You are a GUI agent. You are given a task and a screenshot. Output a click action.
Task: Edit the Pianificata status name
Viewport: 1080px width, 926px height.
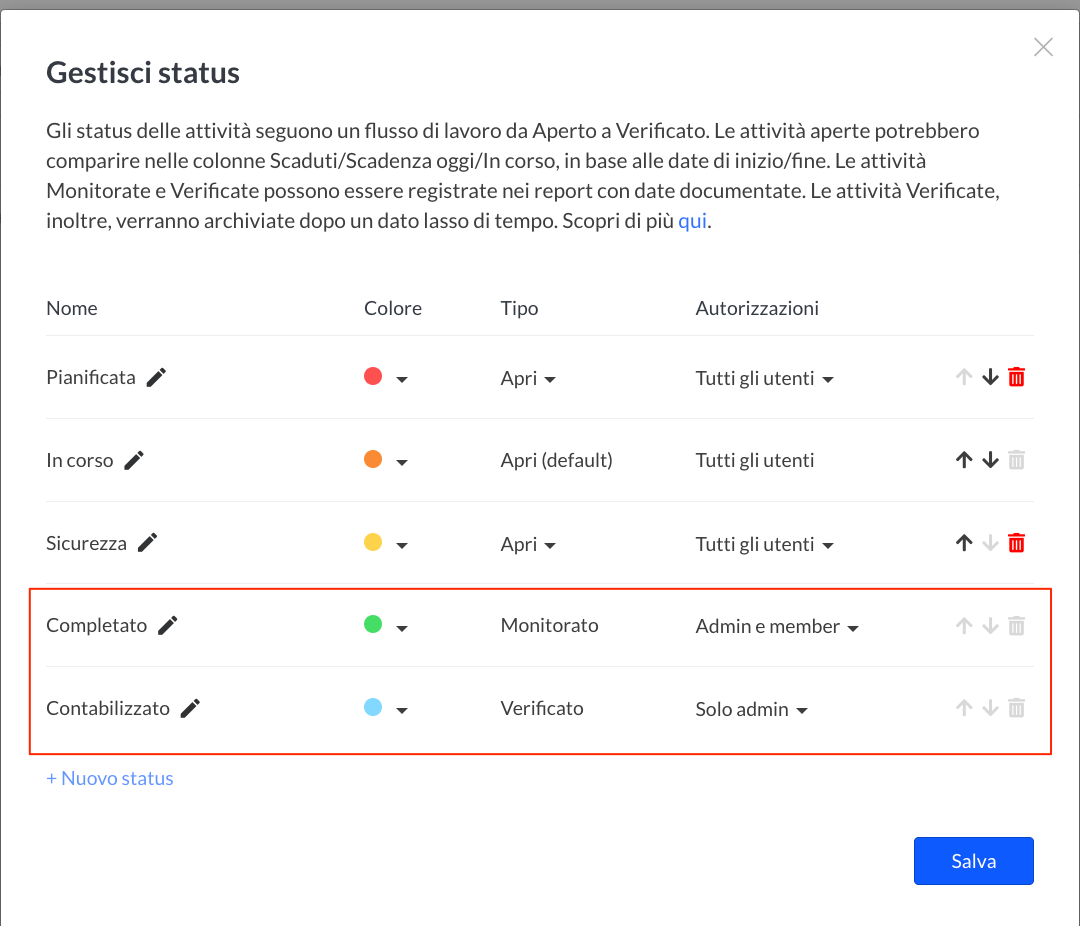tap(156, 378)
